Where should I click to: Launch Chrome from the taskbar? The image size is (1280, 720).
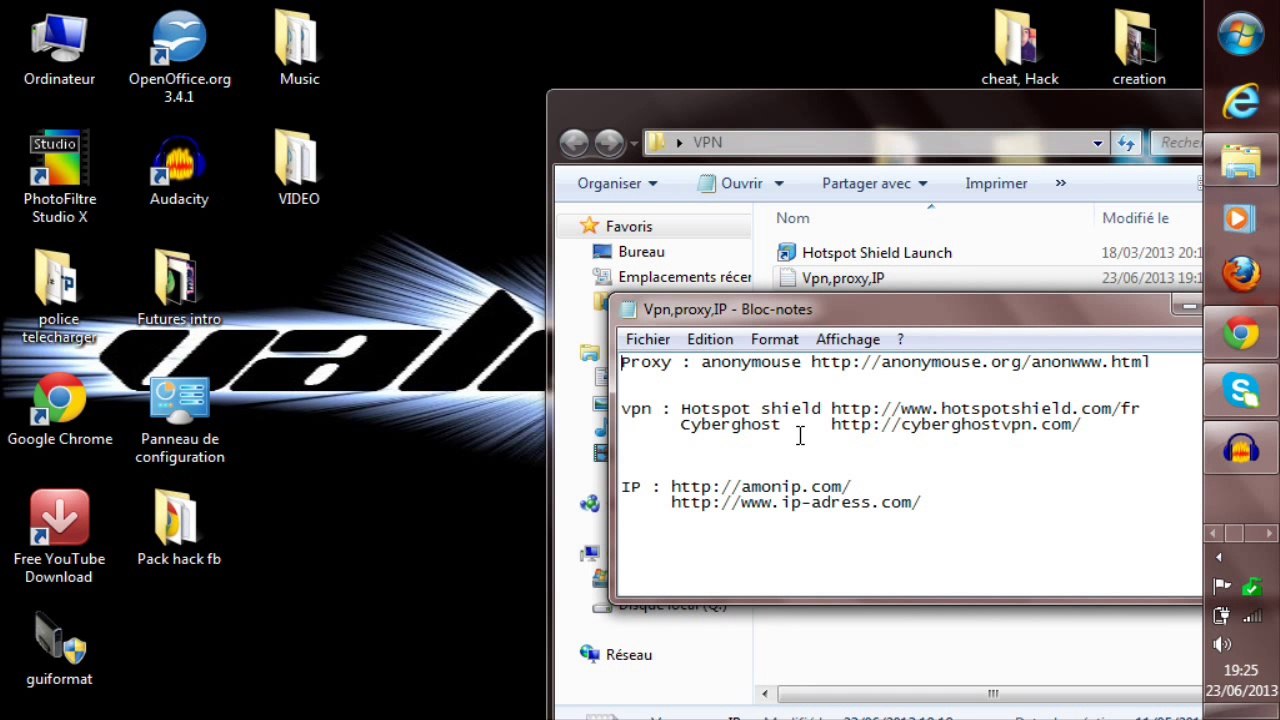[1241, 334]
